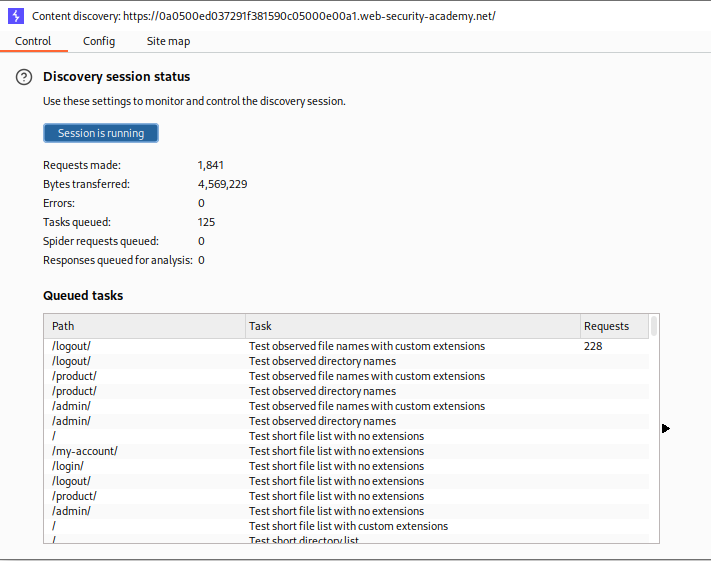The height and width of the screenshot is (561, 711).
Task: Open the Site map tab
Action: click(168, 41)
